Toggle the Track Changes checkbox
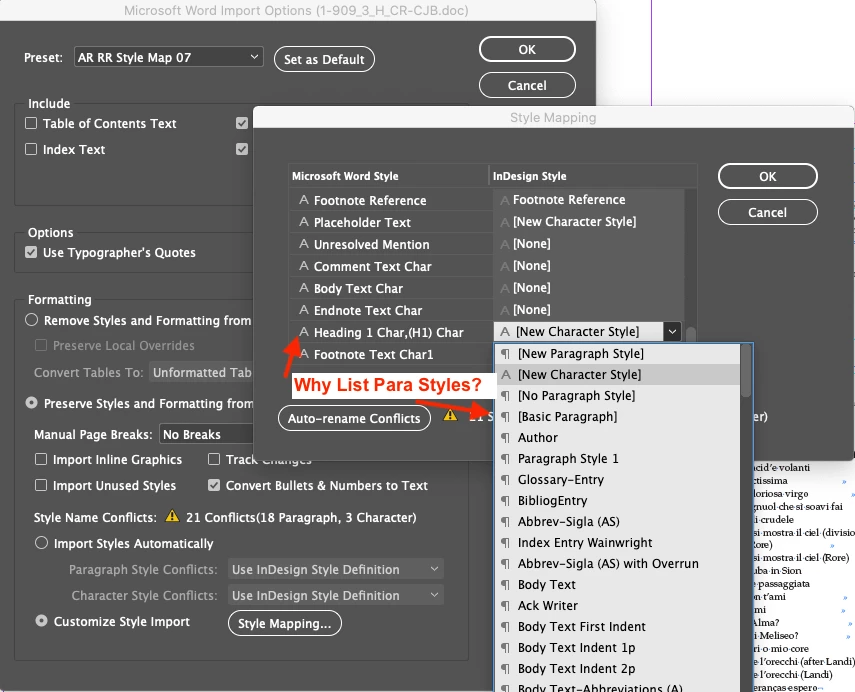 (214, 459)
